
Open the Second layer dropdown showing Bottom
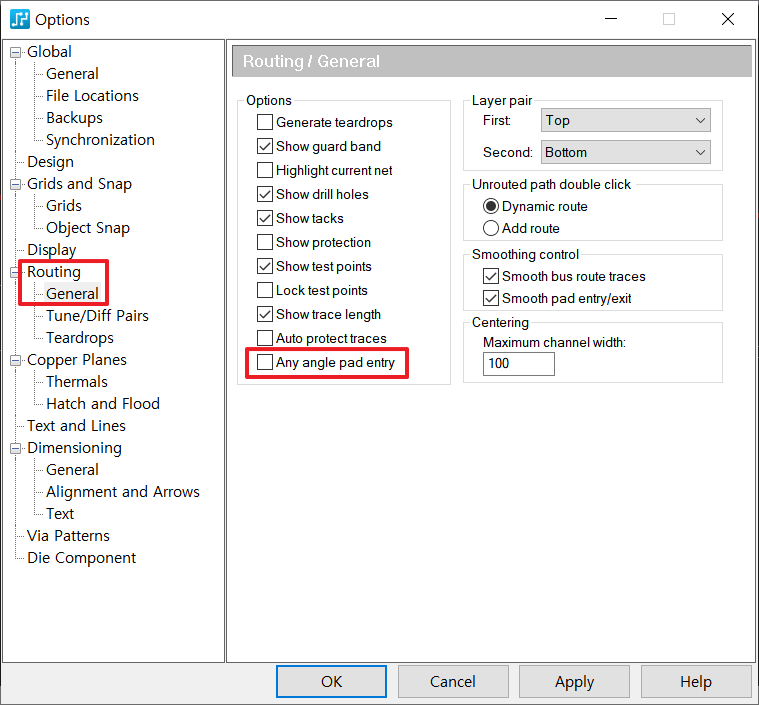click(x=625, y=152)
